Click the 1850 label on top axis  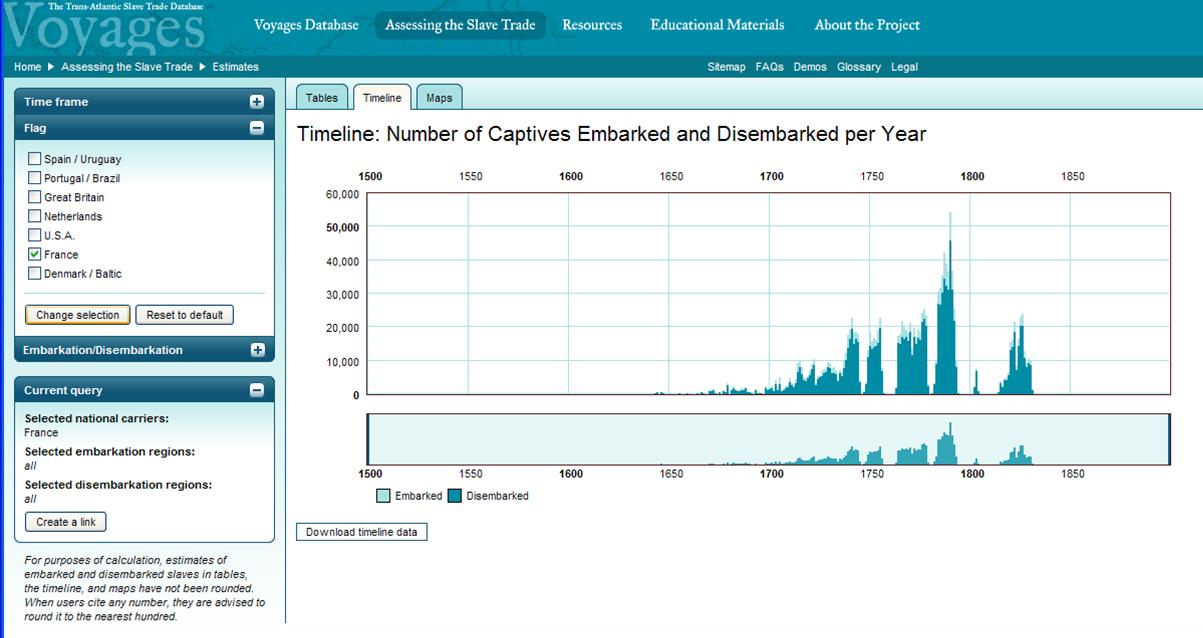pos(1072,176)
